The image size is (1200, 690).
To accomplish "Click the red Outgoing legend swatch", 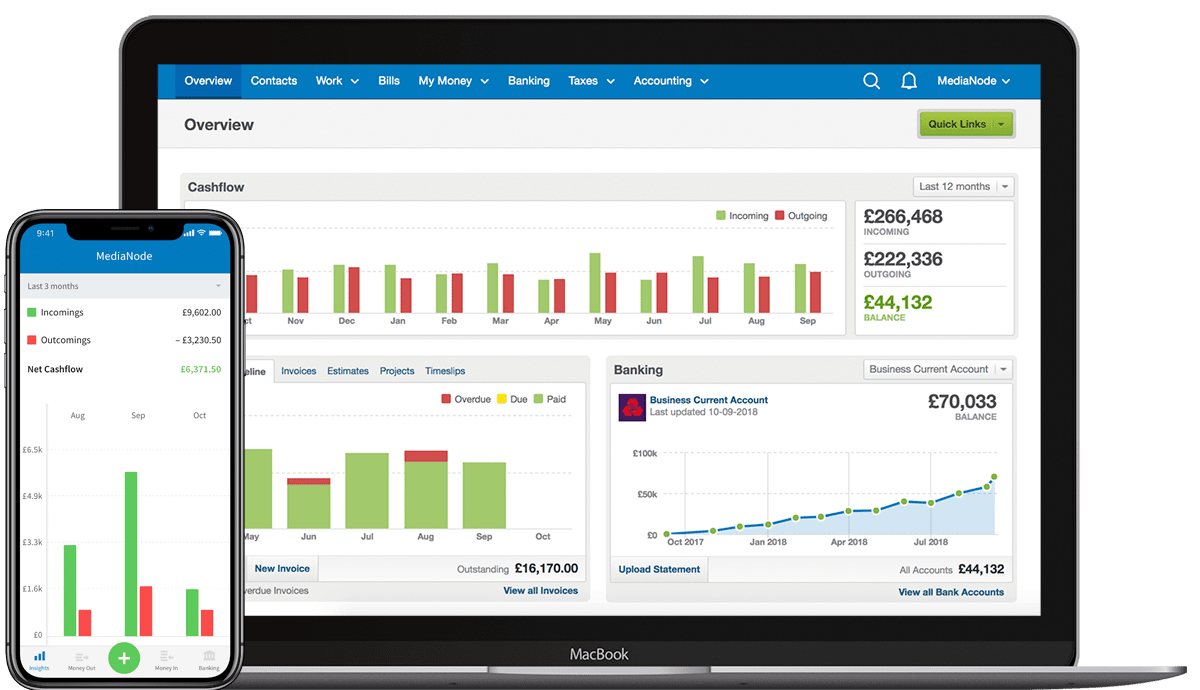I will 782,216.
